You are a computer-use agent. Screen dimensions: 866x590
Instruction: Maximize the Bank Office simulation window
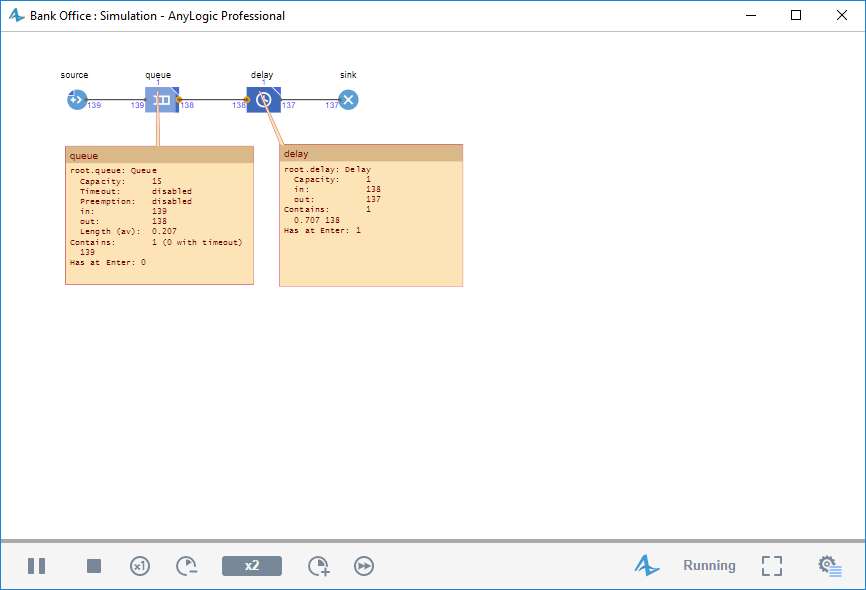pos(796,15)
